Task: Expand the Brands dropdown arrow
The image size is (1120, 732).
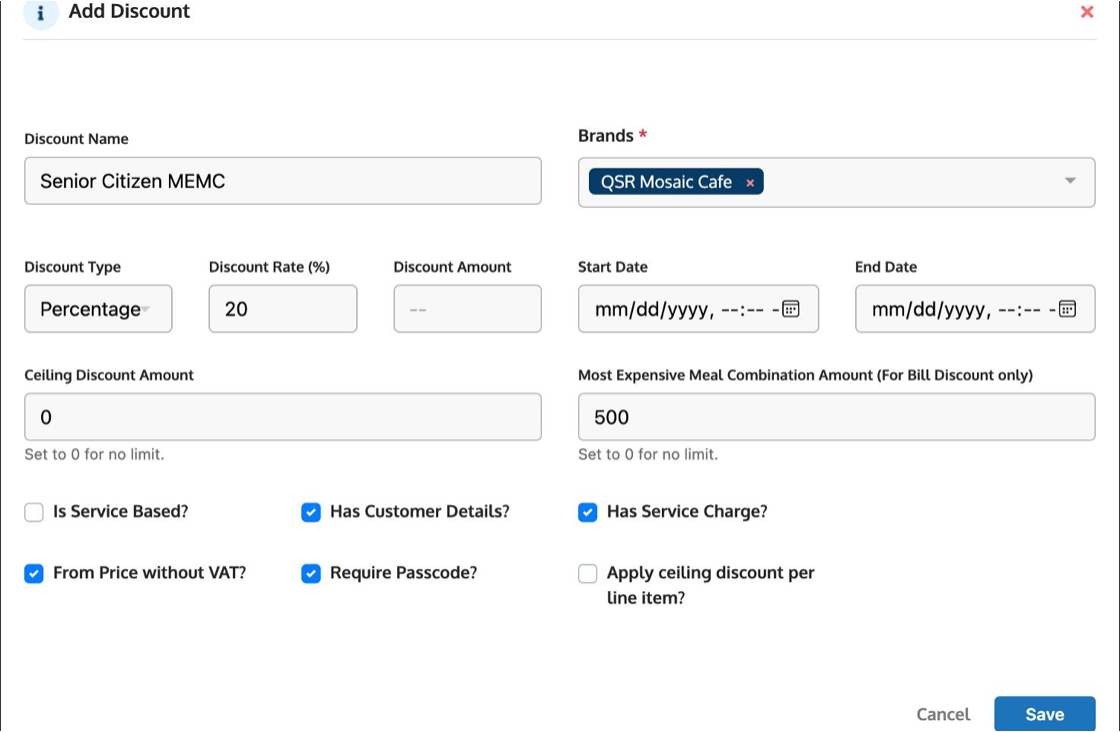Action: (1070, 181)
